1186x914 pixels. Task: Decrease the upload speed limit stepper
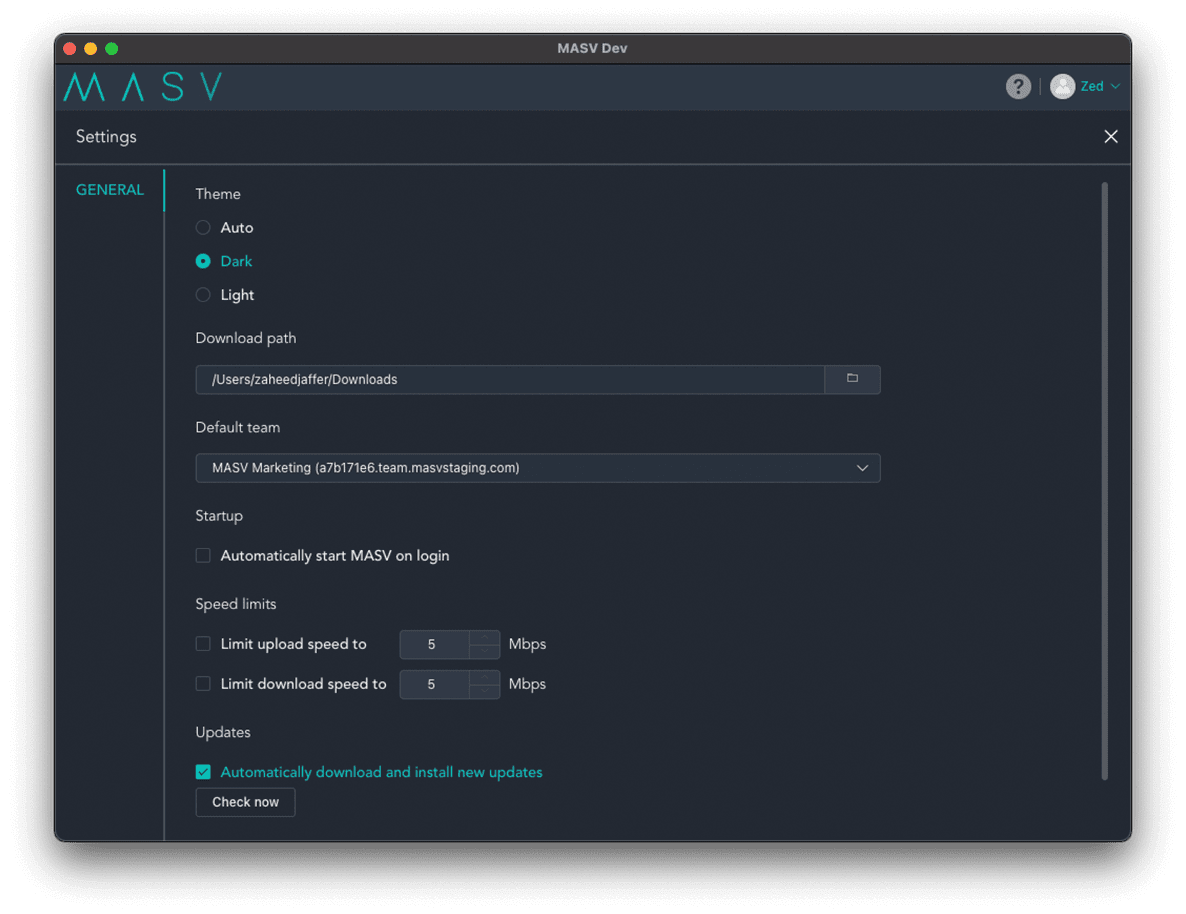[x=484, y=651]
